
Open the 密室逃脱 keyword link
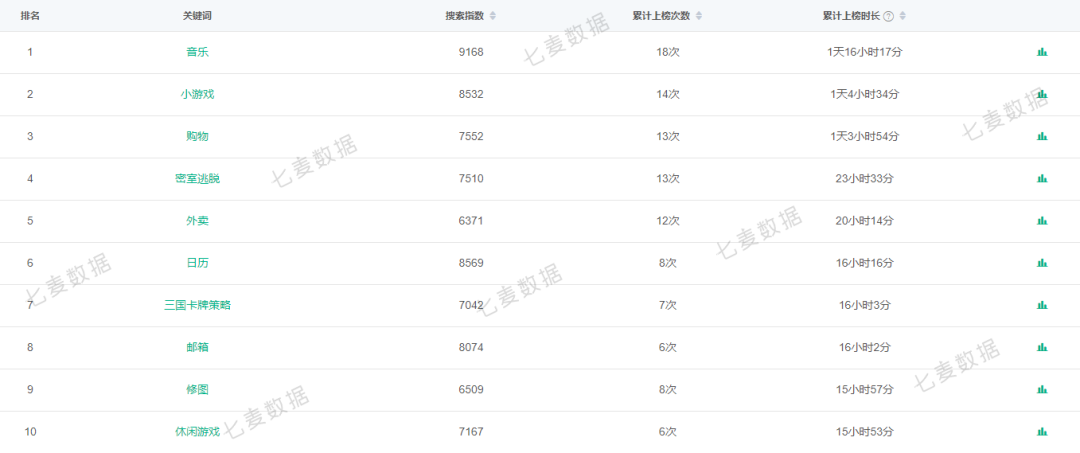point(198,179)
